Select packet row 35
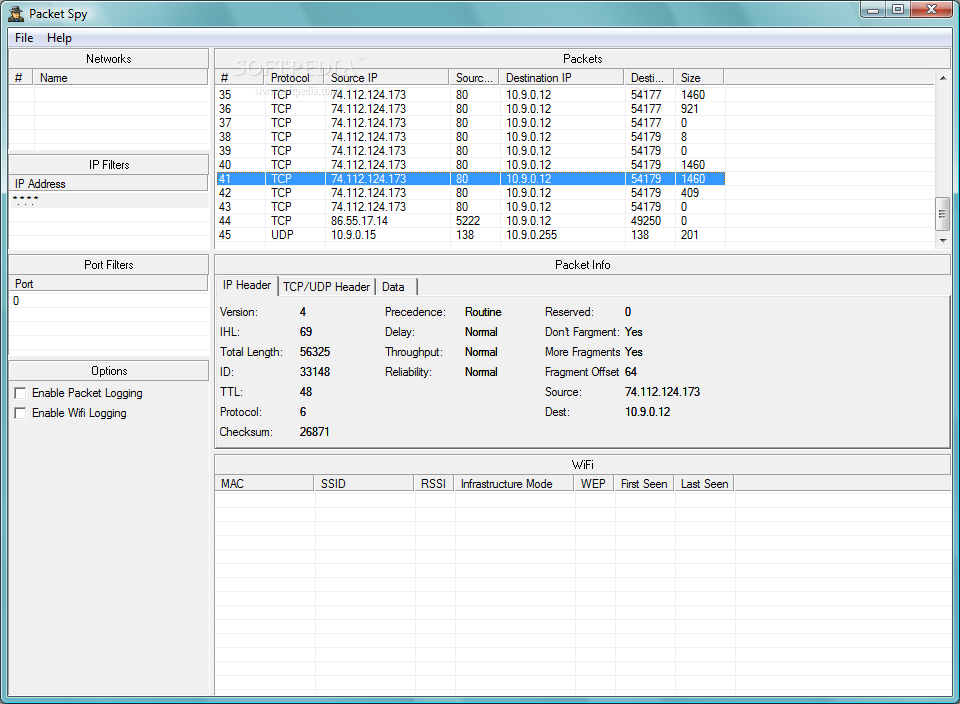 click(470, 95)
